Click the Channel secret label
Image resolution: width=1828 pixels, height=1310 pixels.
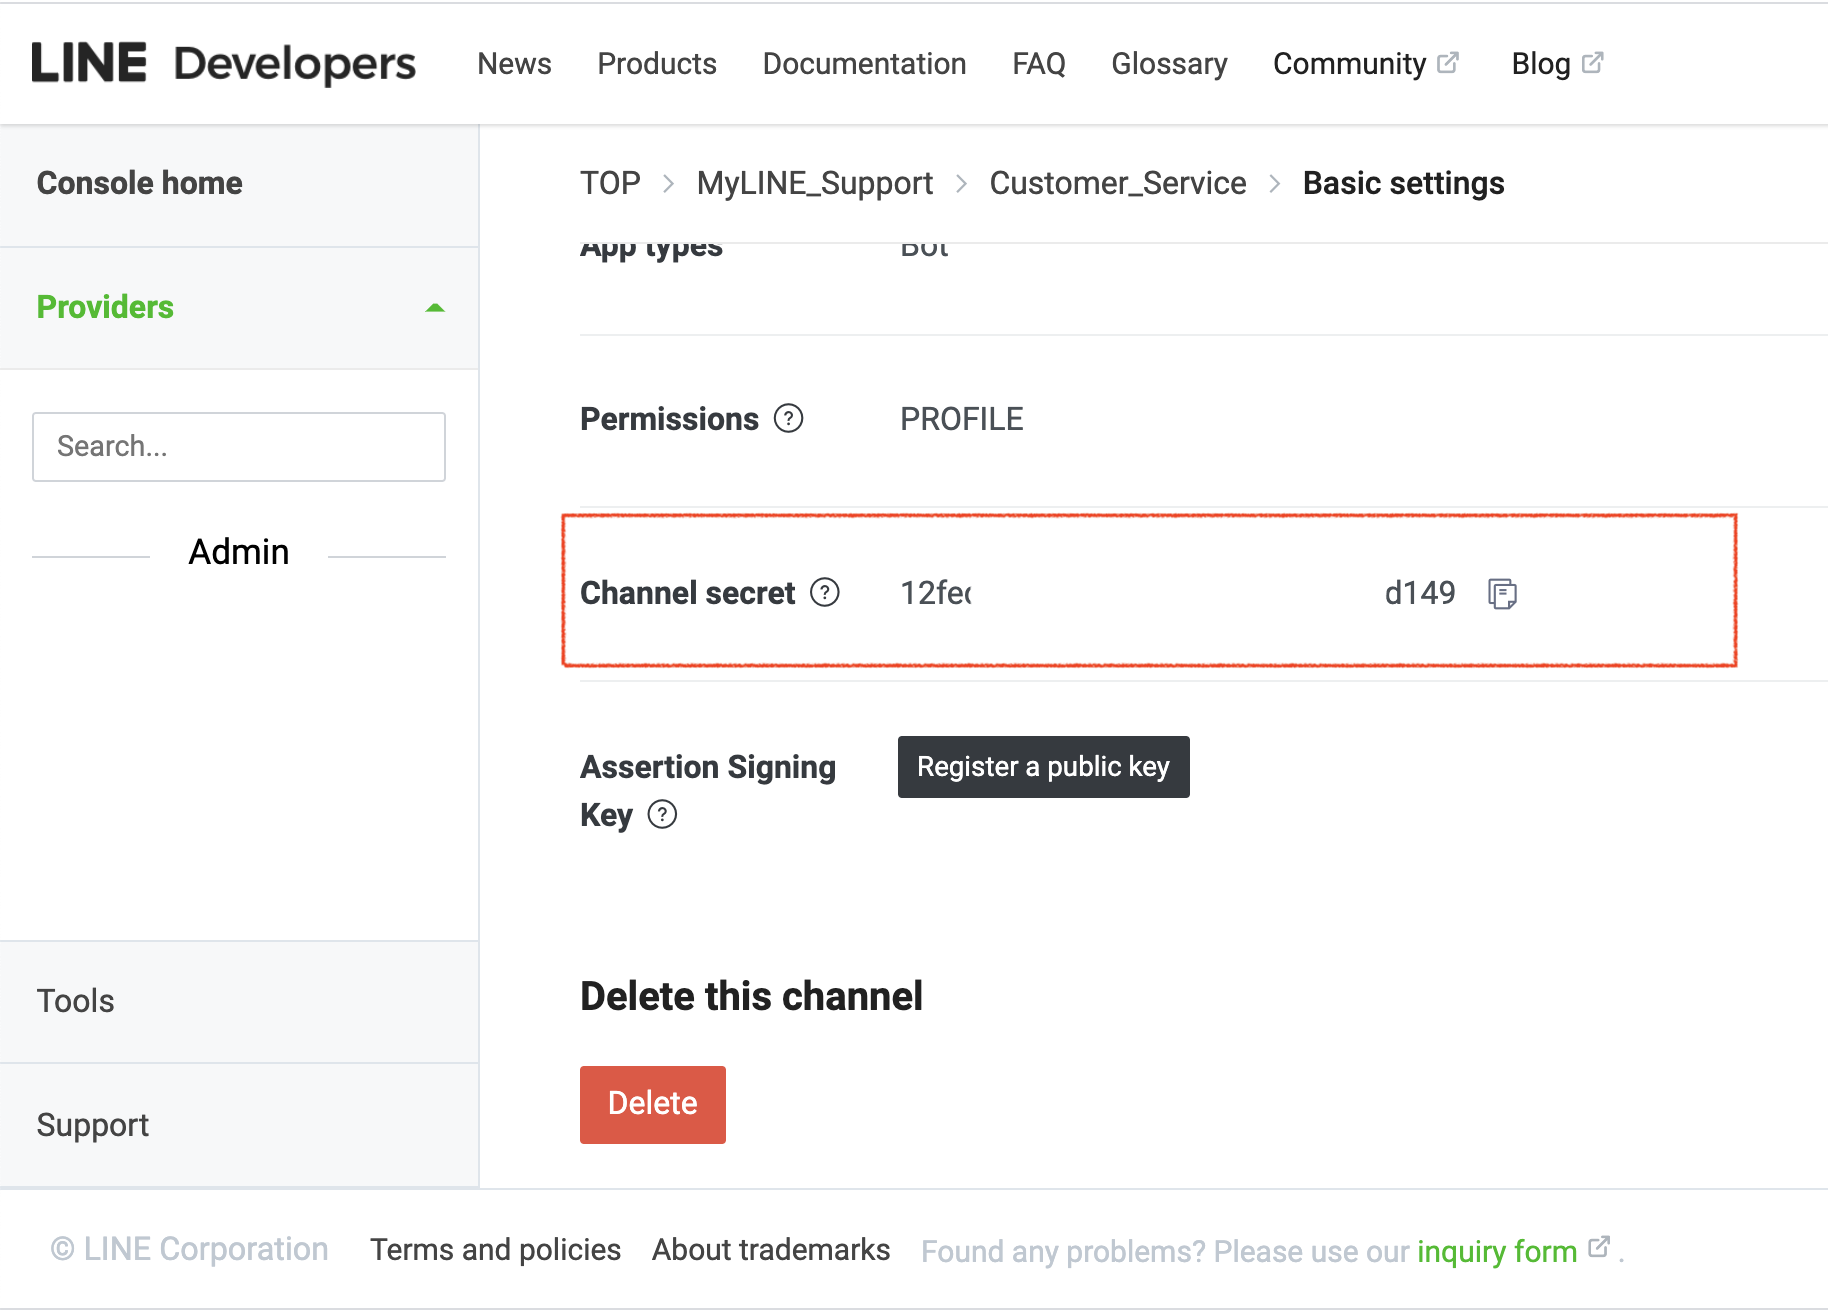688,593
